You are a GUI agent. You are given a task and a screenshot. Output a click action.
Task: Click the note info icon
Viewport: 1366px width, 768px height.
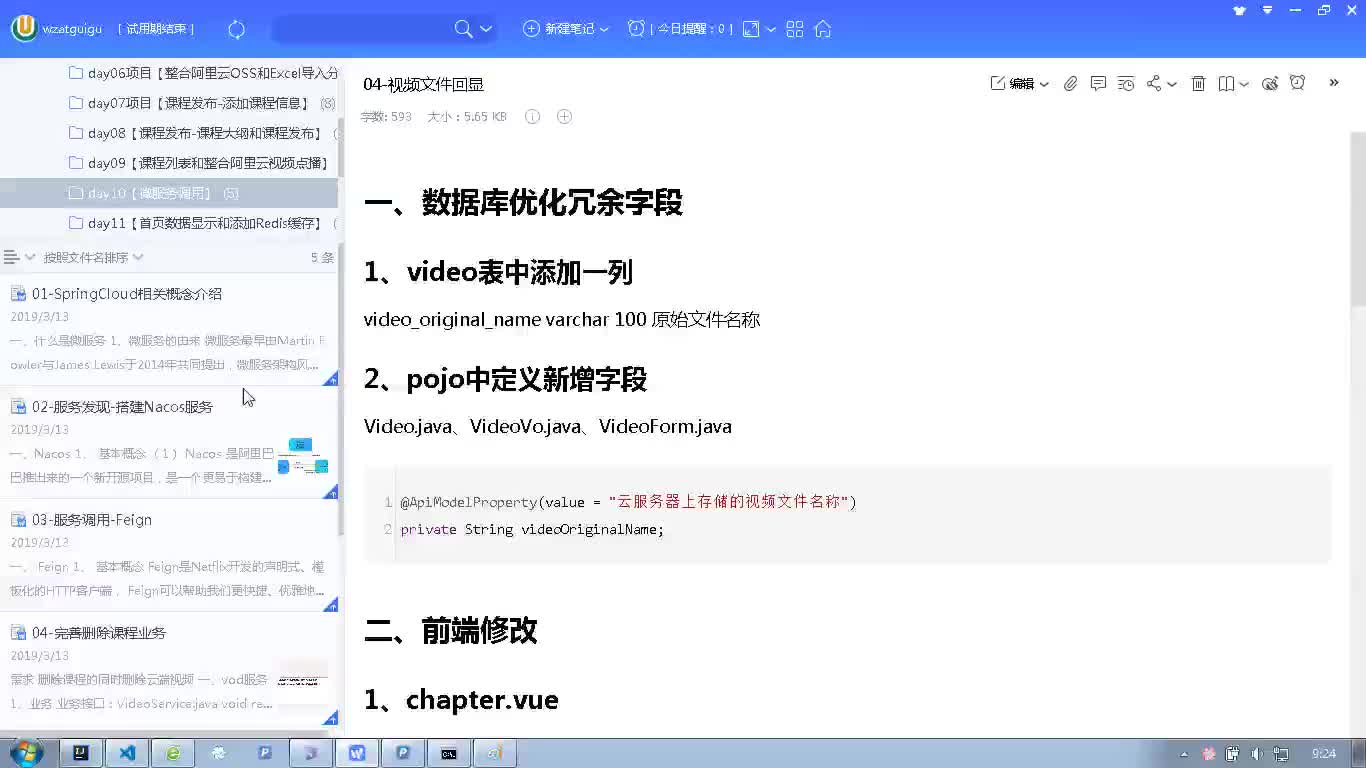532,116
